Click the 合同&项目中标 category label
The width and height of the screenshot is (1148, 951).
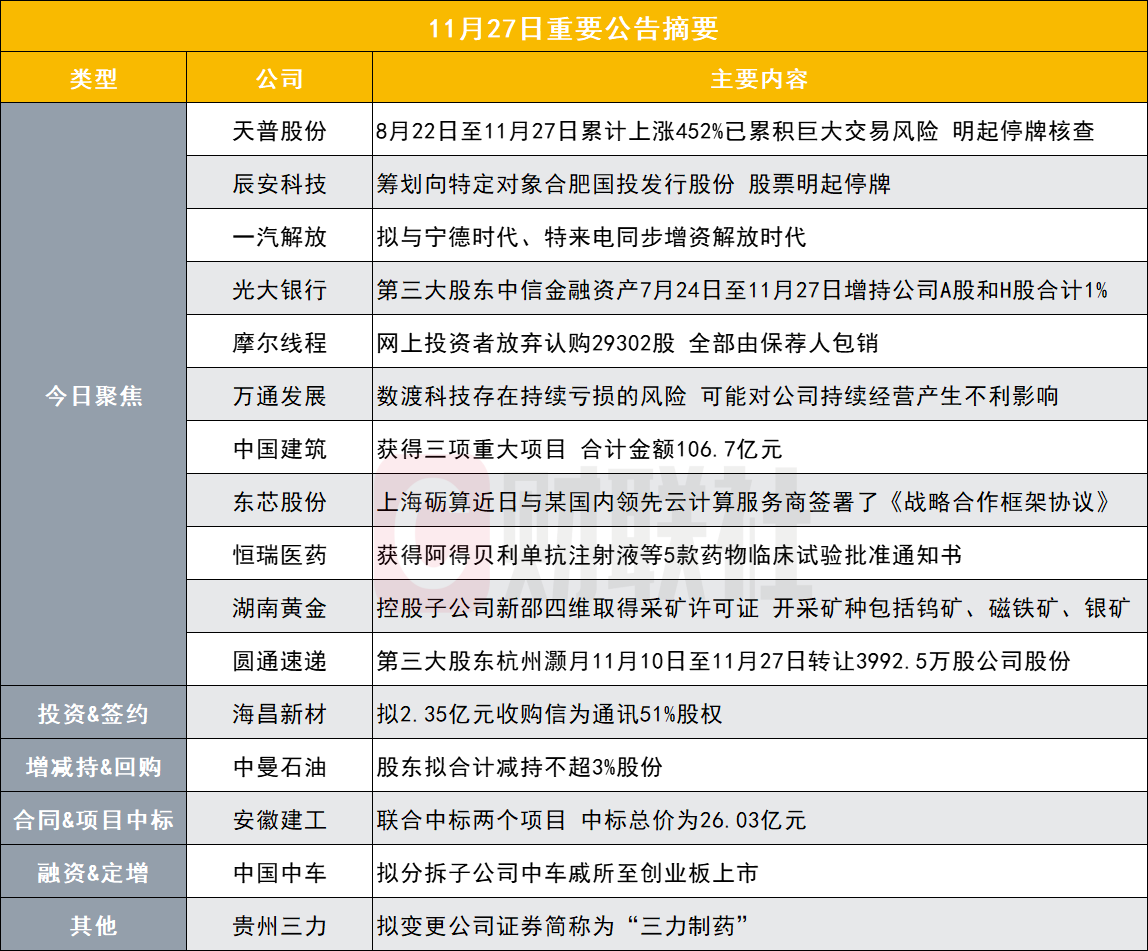pos(94,820)
